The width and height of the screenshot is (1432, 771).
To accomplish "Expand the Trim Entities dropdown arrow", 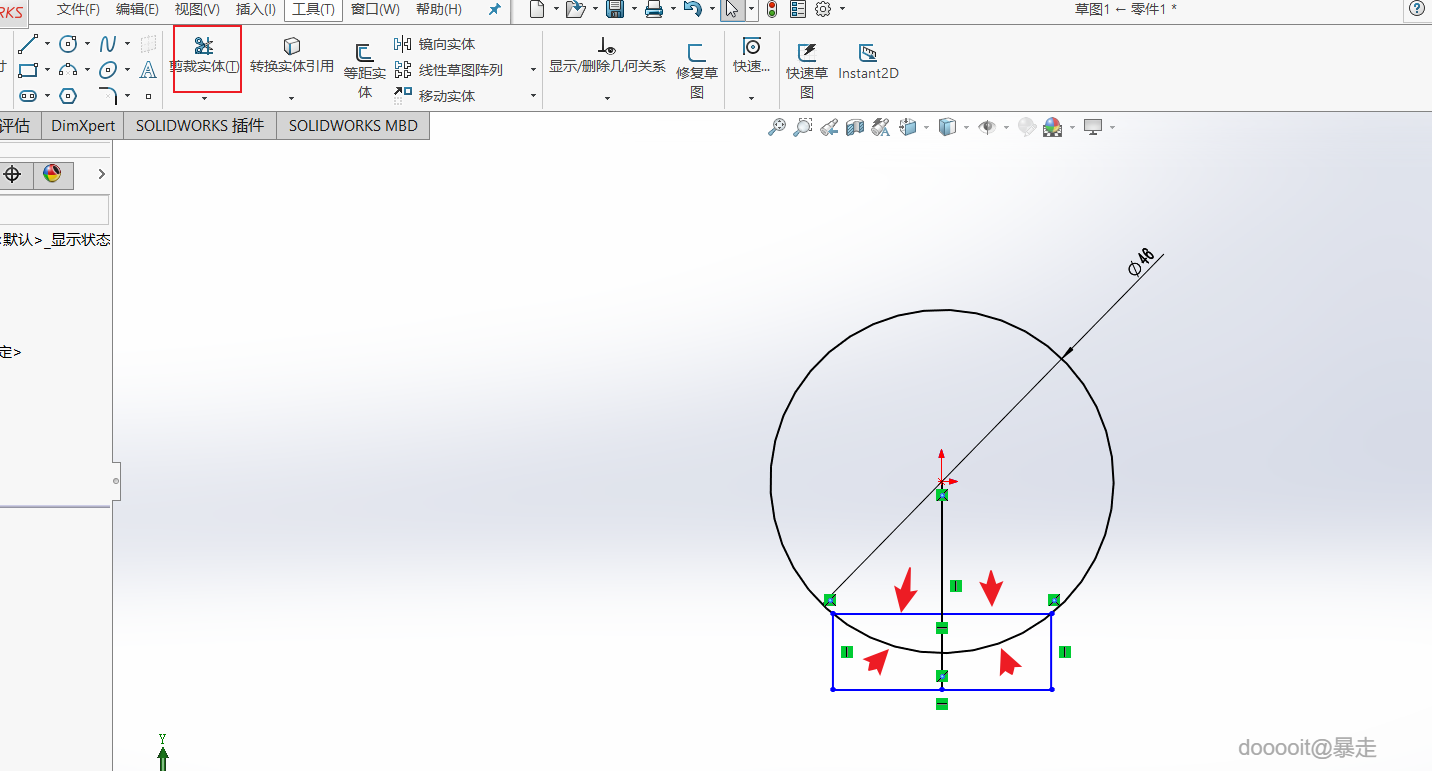I will coord(204,98).
